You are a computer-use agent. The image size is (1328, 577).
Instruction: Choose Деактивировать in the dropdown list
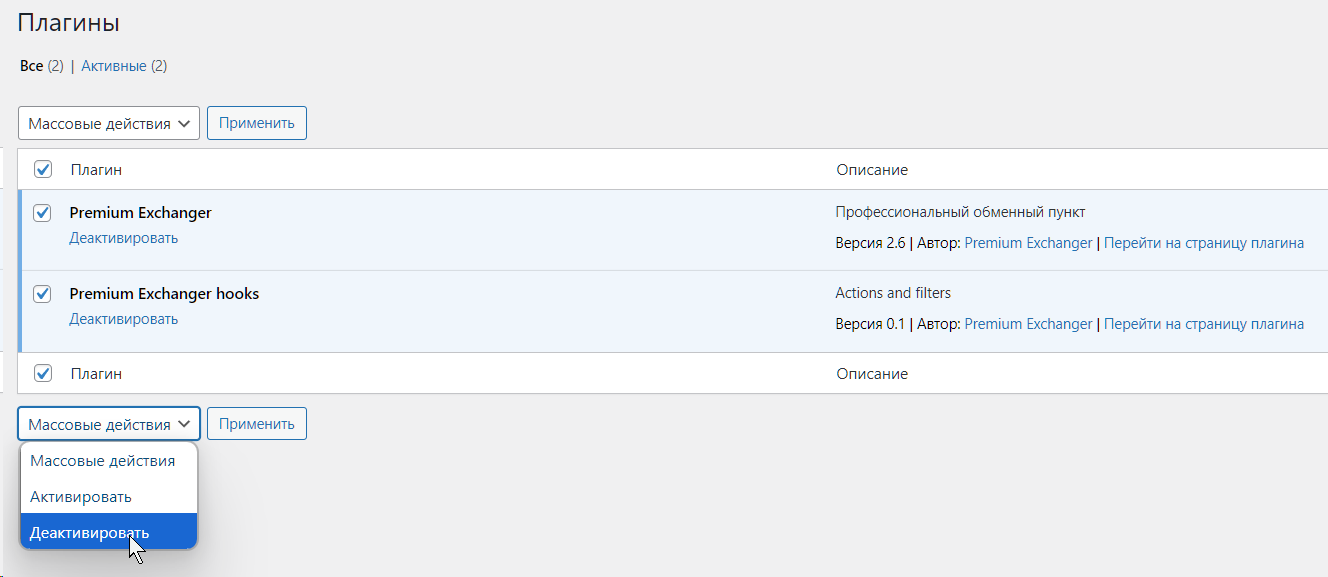point(90,532)
